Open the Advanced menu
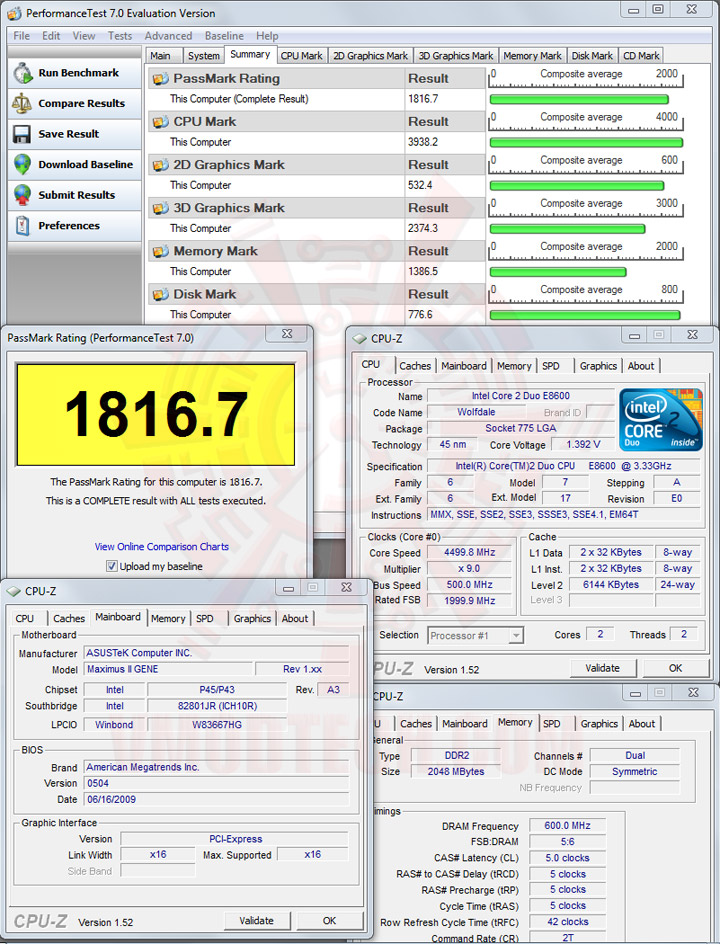Viewport: 720px width, 944px height. [169, 36]
